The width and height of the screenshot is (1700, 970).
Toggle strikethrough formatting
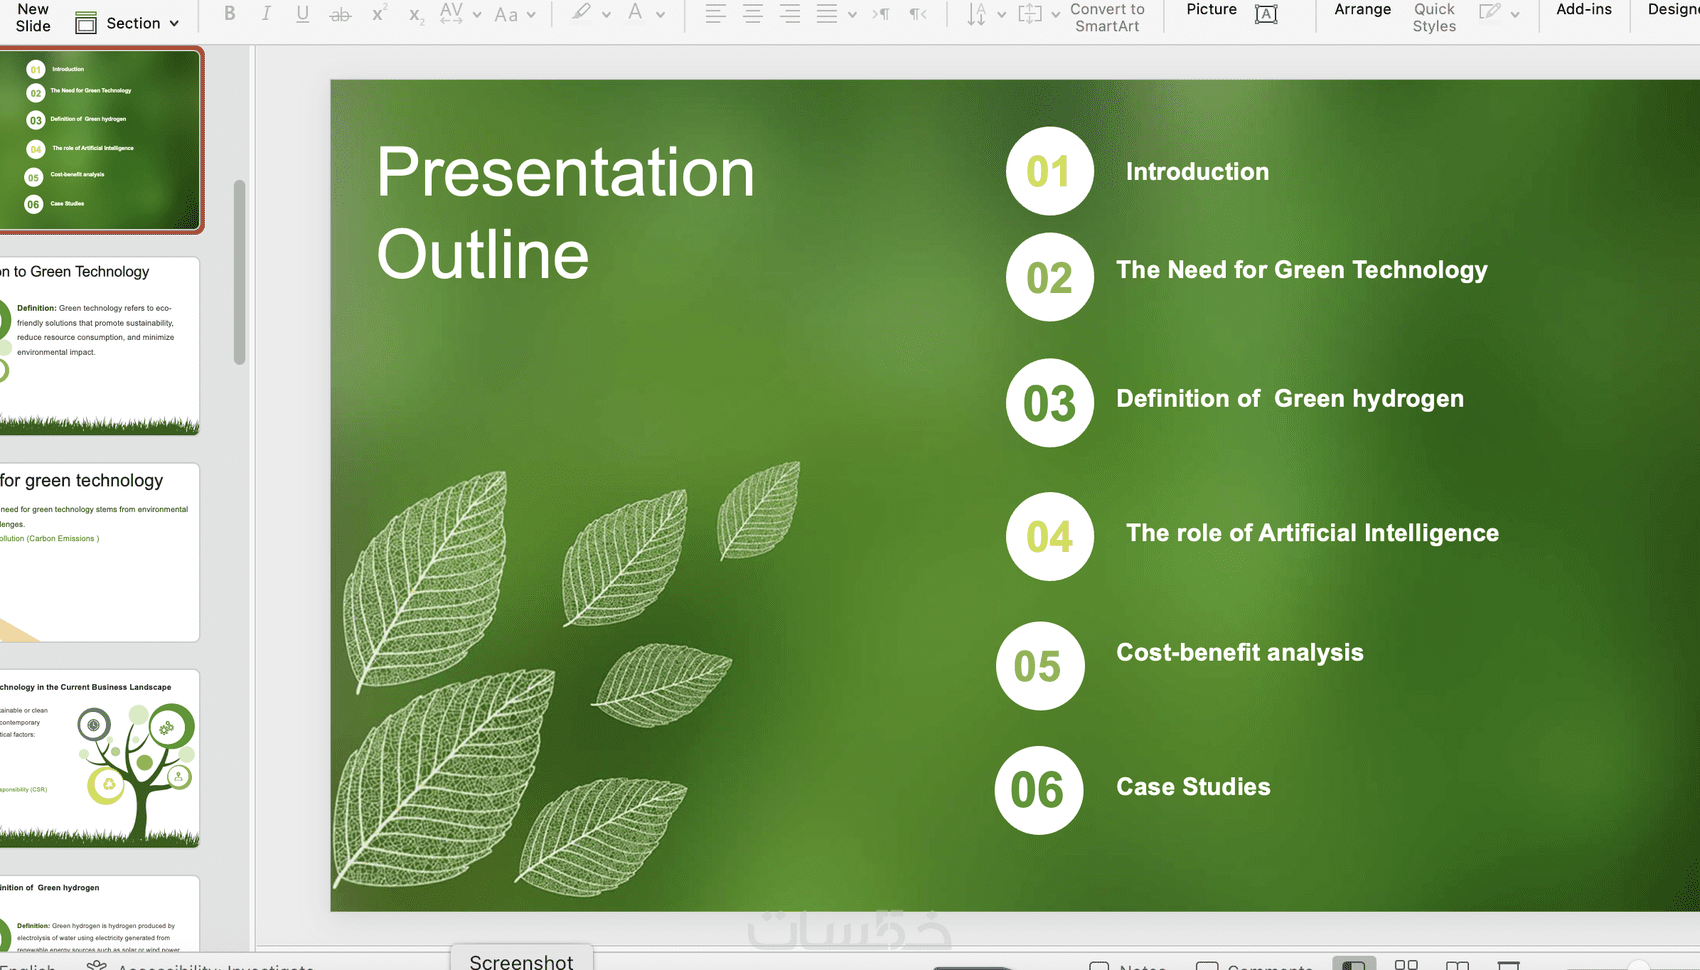point(340,14)
